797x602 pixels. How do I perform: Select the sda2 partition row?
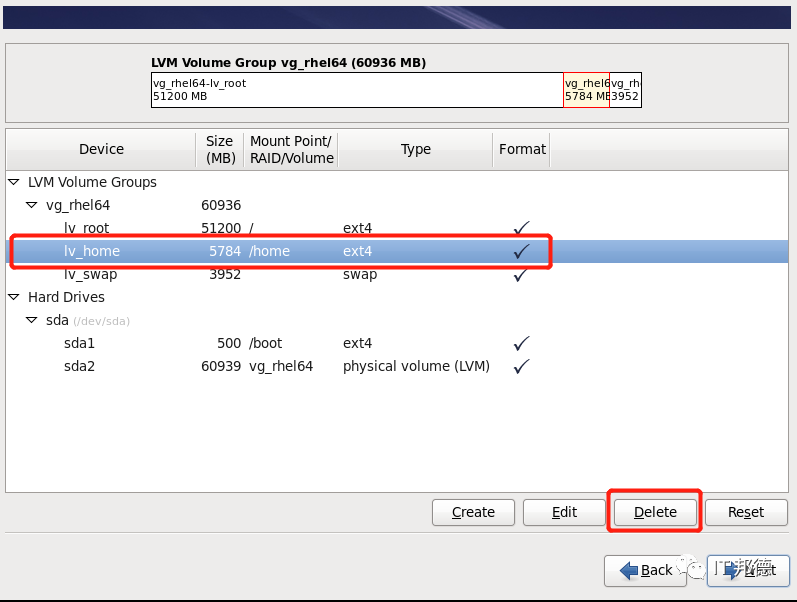coord(397,366)
